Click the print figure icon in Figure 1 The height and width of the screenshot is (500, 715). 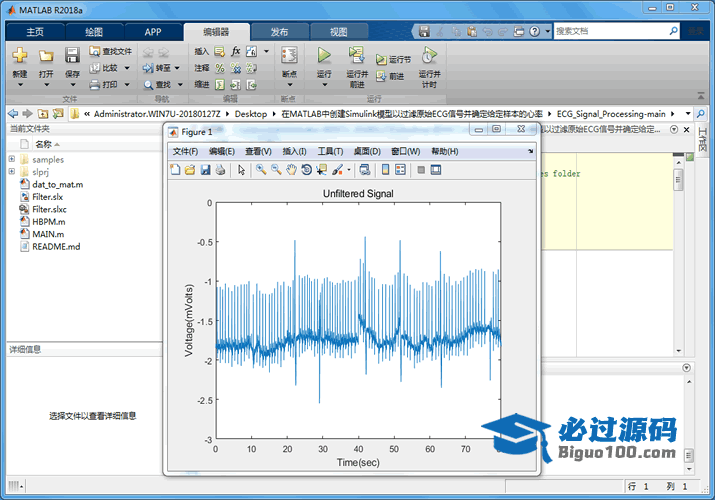tap(220, 170)
